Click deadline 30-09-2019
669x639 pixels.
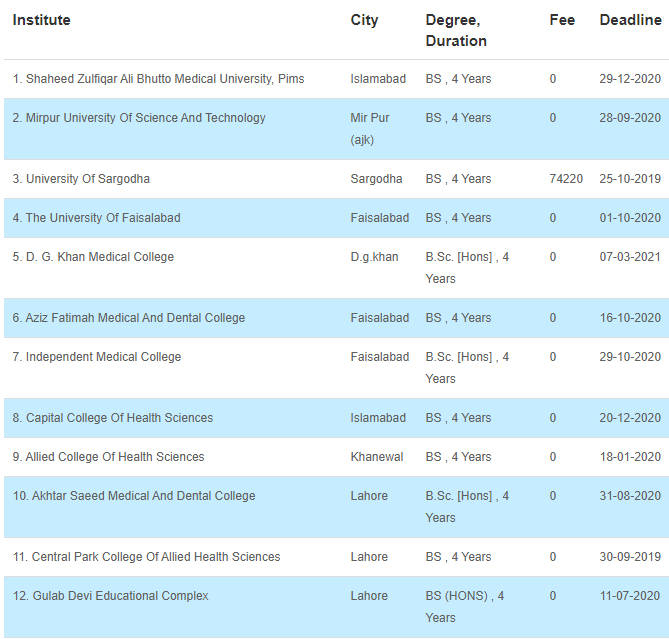tap(630, 557)
